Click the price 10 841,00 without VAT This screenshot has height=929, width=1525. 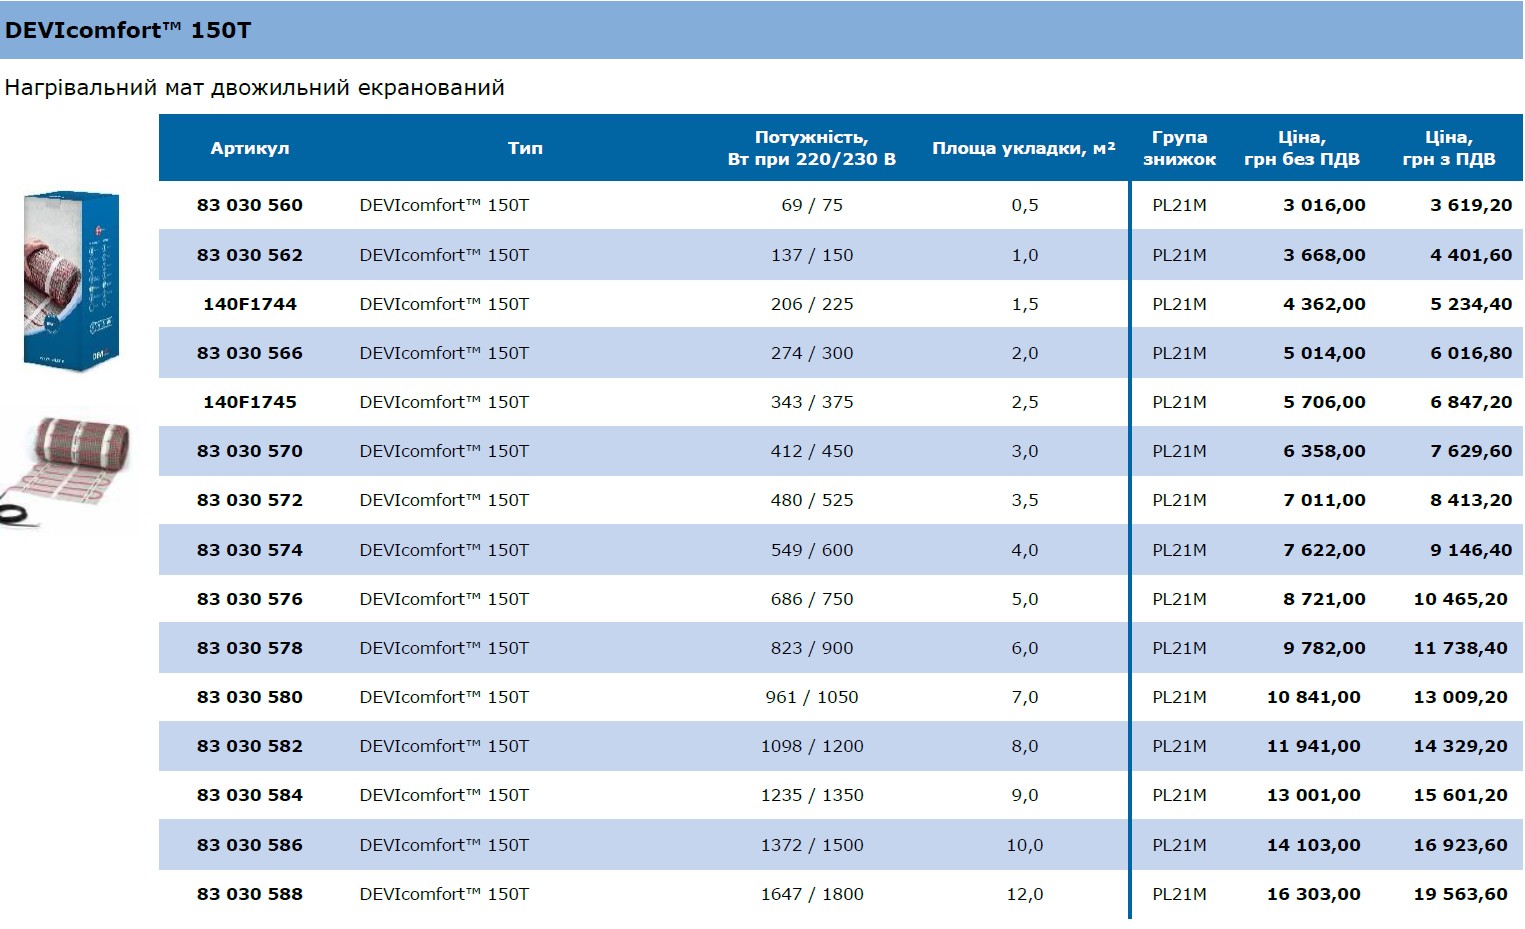click(1314, 697)
